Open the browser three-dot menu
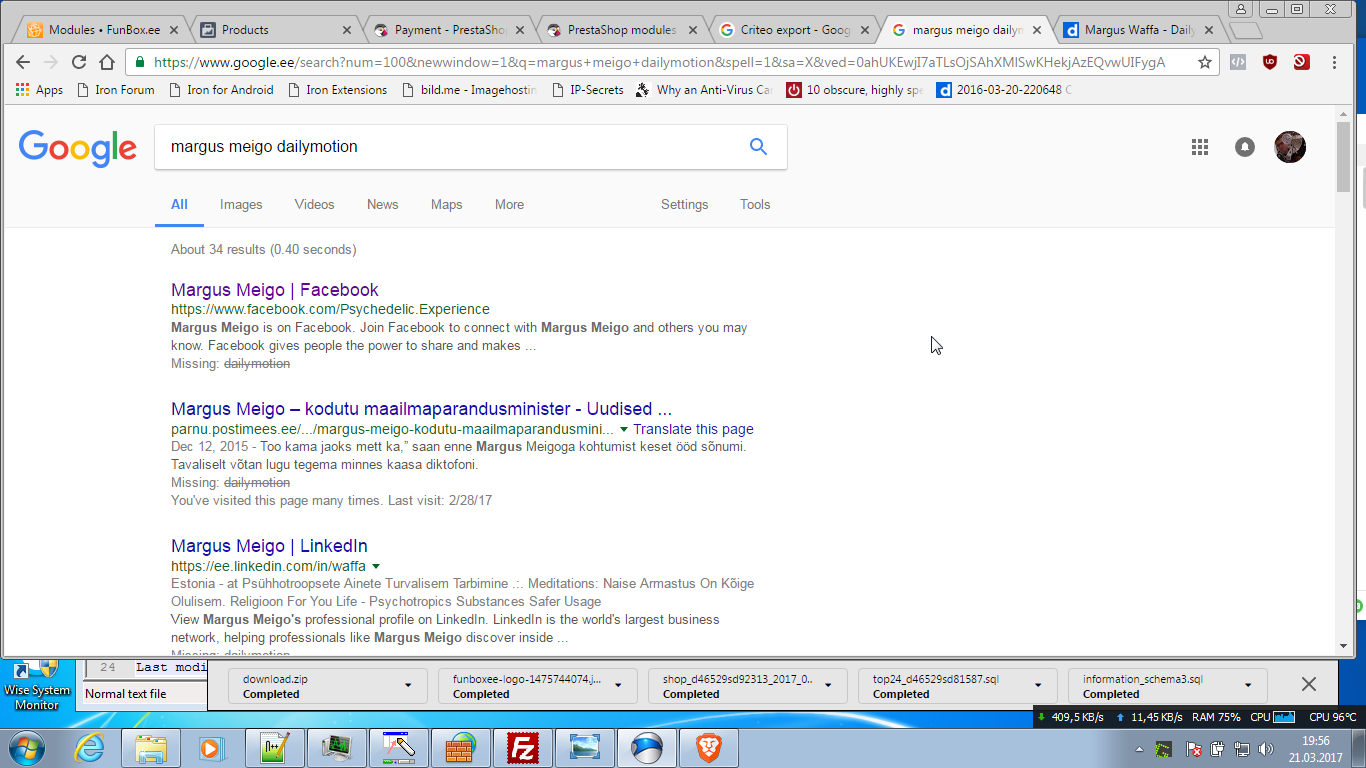 [1335, 62]
